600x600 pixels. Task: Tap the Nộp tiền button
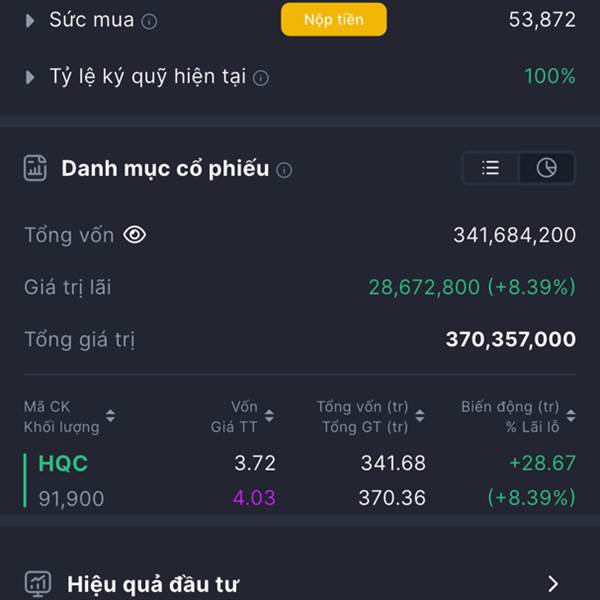334,20
